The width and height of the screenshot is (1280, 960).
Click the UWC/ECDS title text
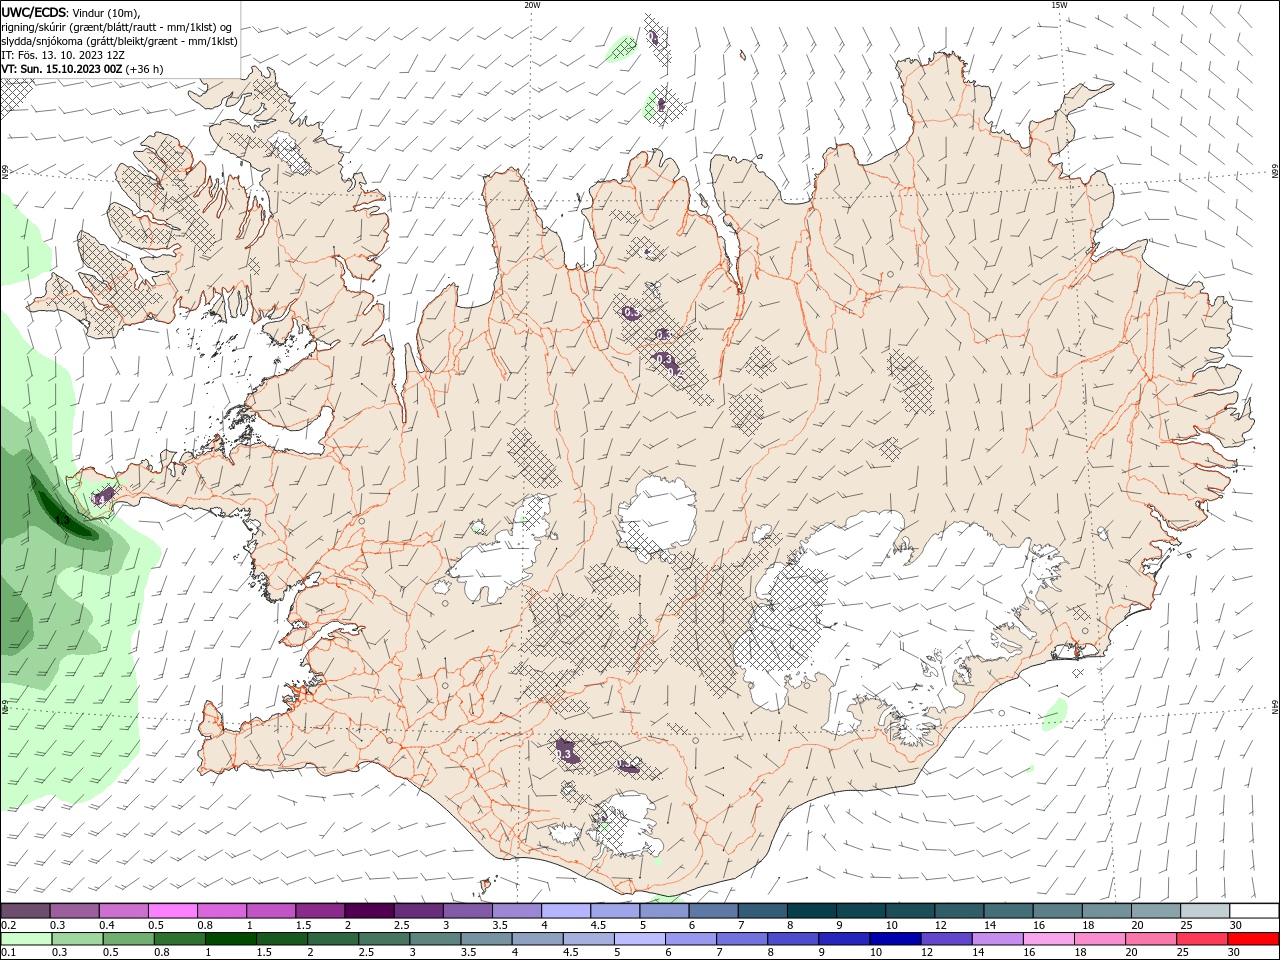tap(34, 12)
